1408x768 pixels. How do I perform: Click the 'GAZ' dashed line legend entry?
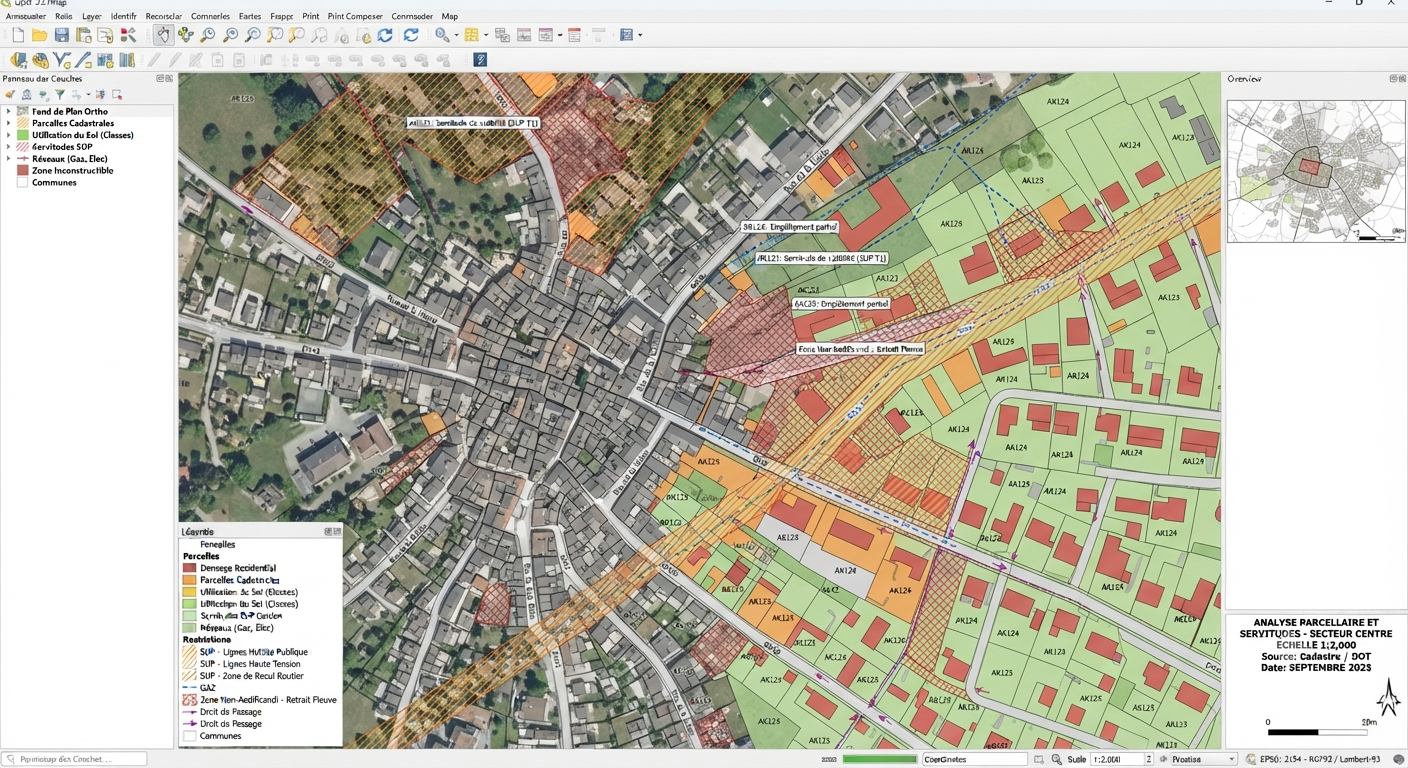tap(207, 688)
